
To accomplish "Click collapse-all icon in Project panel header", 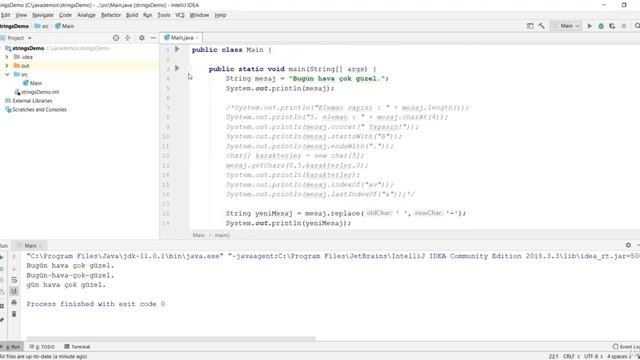I will tap(128, 38).
